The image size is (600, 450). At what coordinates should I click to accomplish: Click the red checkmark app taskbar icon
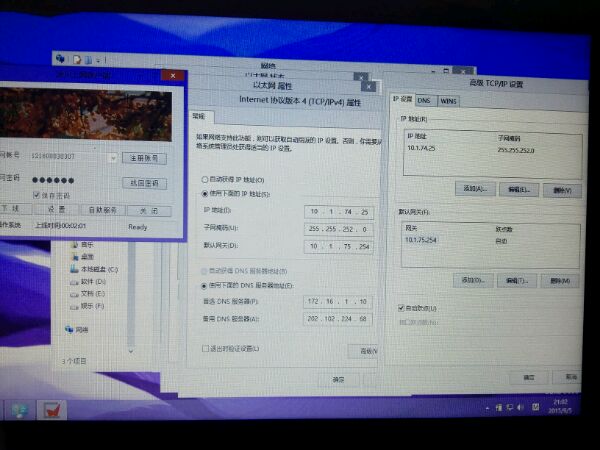pyautogui.click(x=52, y=410)
